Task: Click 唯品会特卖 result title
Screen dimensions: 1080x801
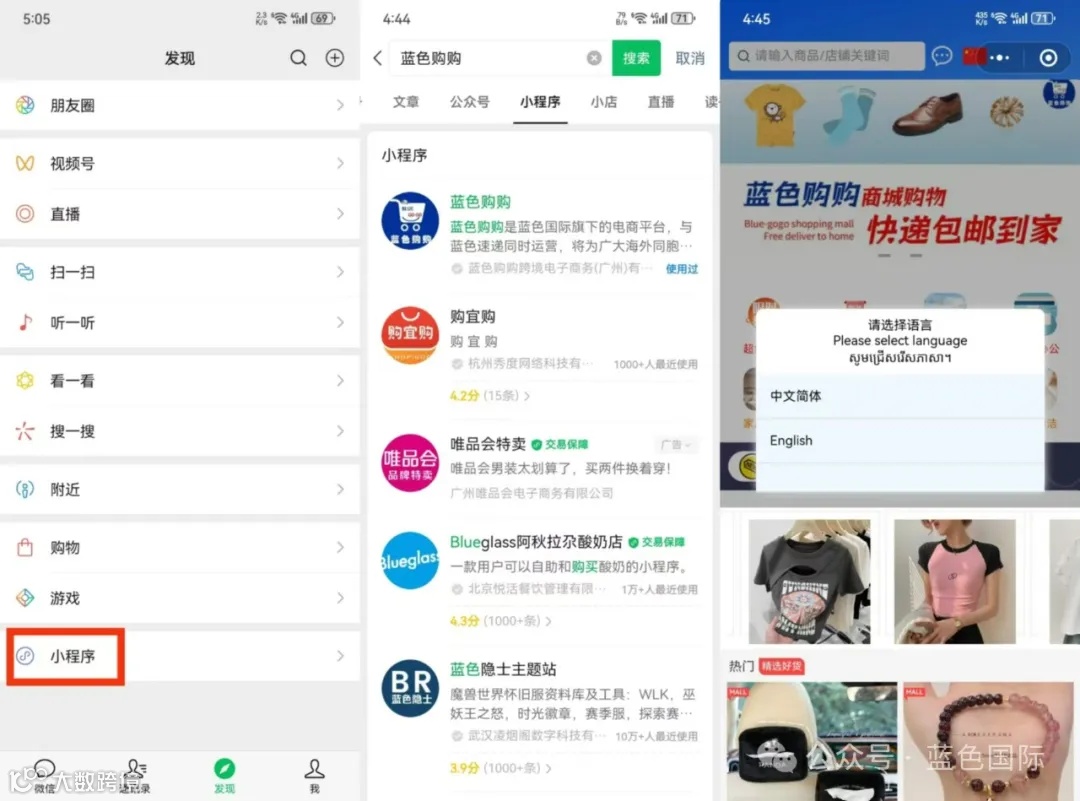Action: (488, 444)
